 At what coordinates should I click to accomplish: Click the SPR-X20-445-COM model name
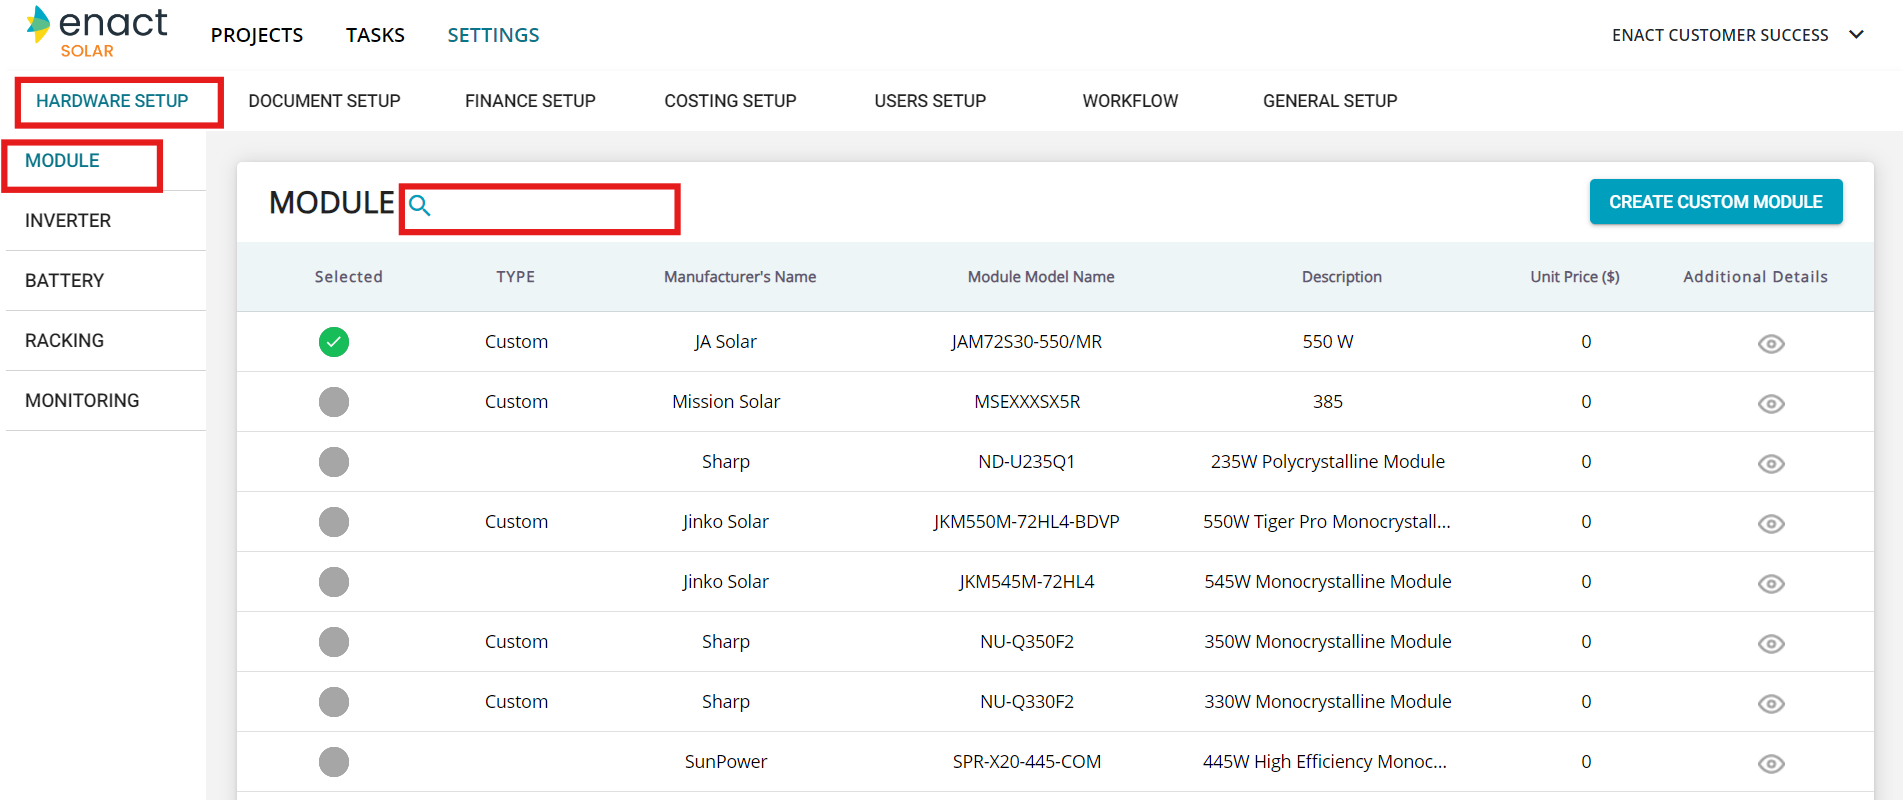point(1027,762)
